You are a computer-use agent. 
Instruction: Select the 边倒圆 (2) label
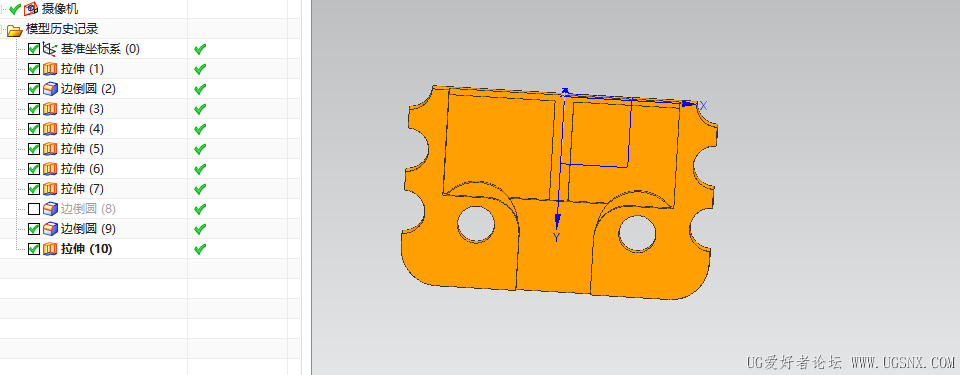pyautogui.click(x=88, y=89)
